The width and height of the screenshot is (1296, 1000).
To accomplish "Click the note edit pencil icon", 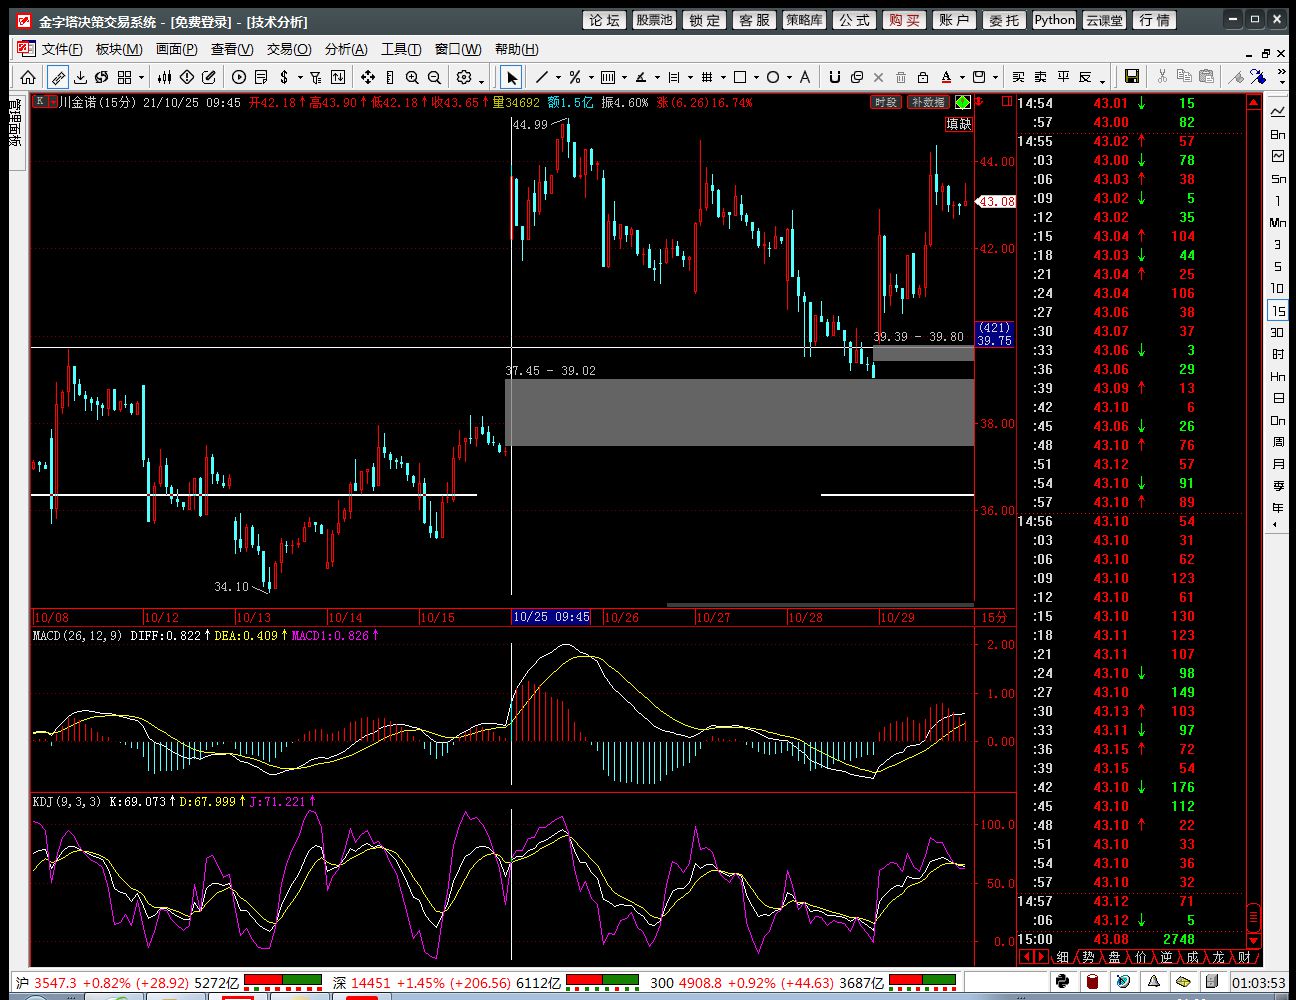I will coord(209,77).
